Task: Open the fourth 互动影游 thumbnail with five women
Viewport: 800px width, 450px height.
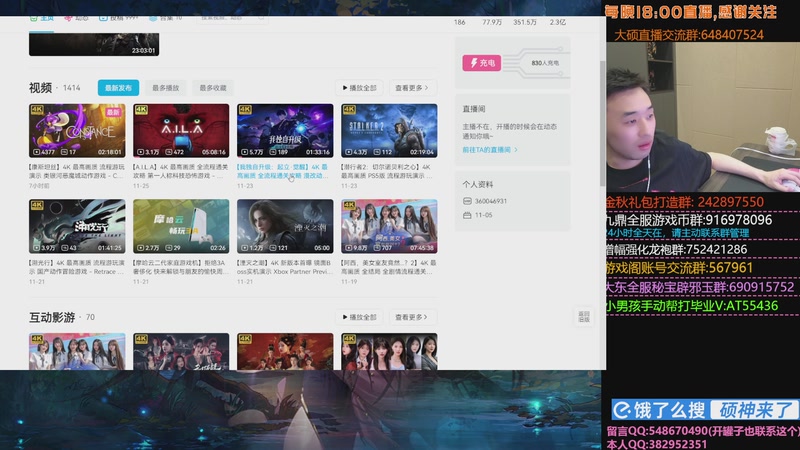Action: [x=389, y=352]
